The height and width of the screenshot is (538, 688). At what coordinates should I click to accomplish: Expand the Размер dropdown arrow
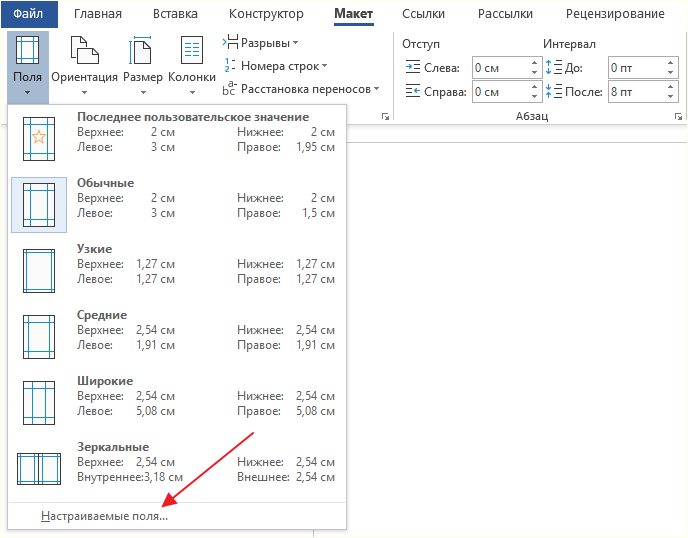[143, 93]
